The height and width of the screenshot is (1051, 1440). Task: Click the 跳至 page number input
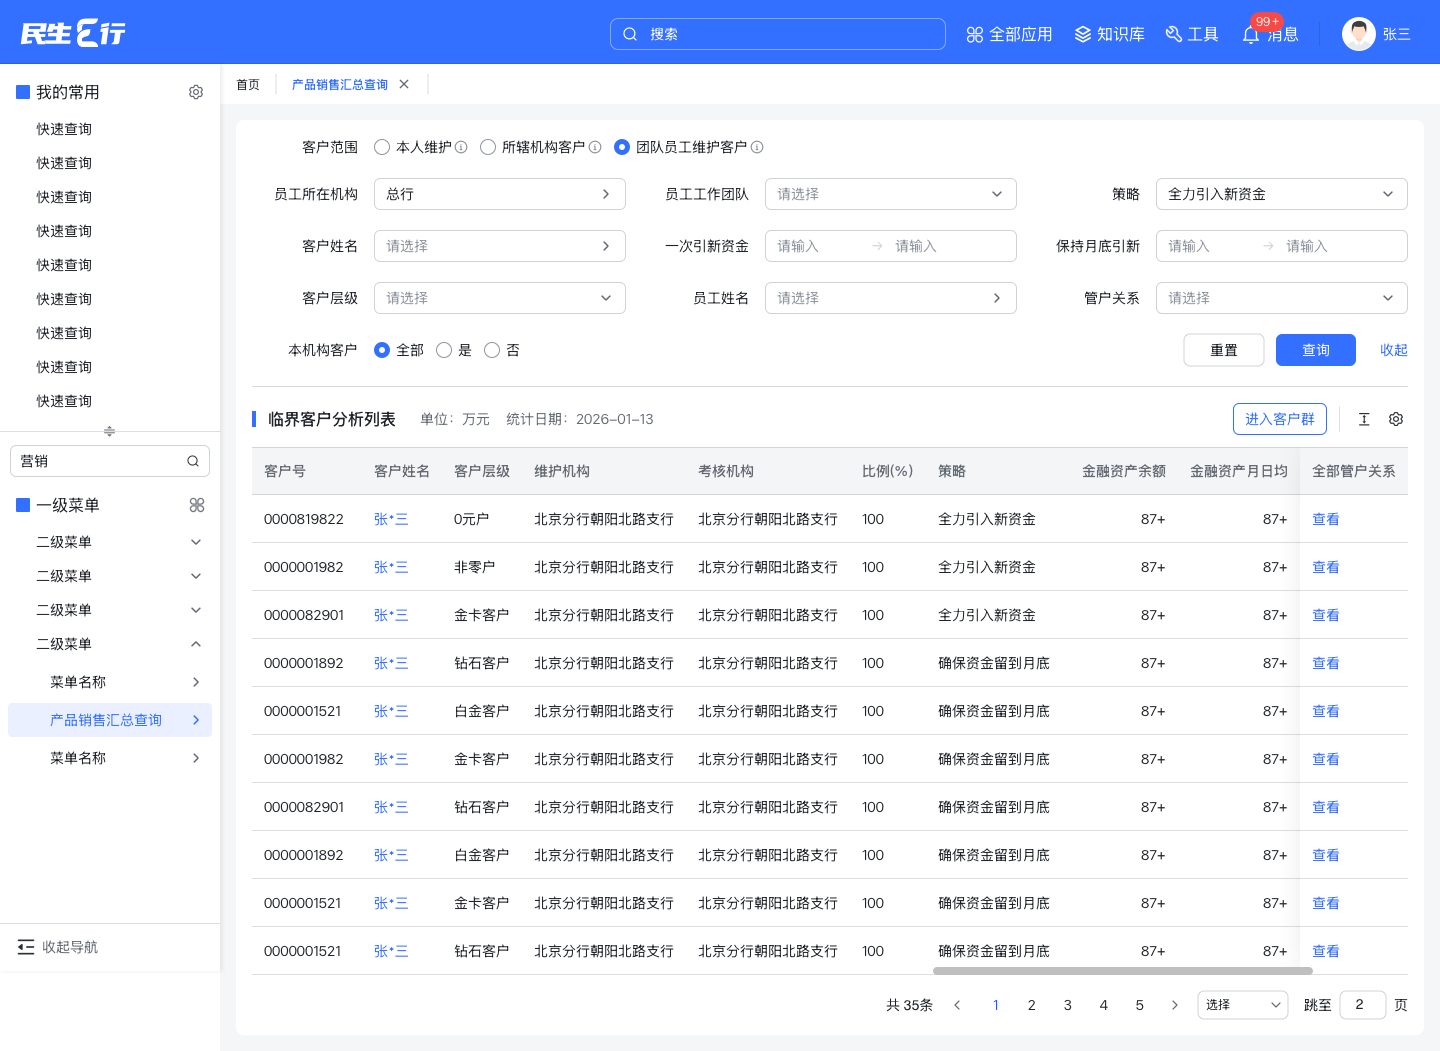1363,1005
